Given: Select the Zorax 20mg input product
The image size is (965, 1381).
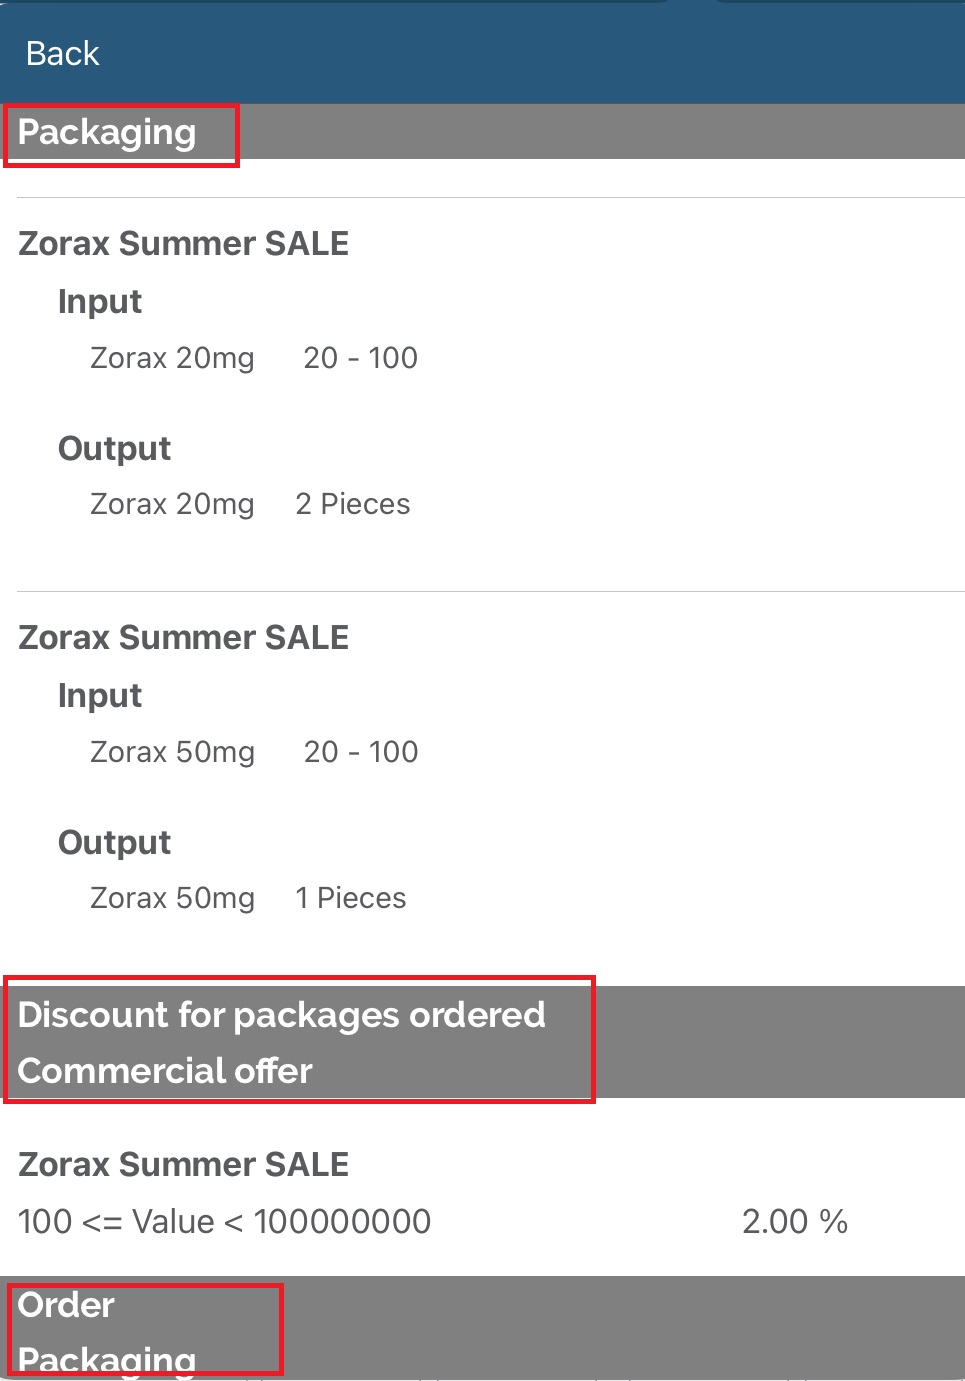Looking at the screenshot, I should [172, 358].
